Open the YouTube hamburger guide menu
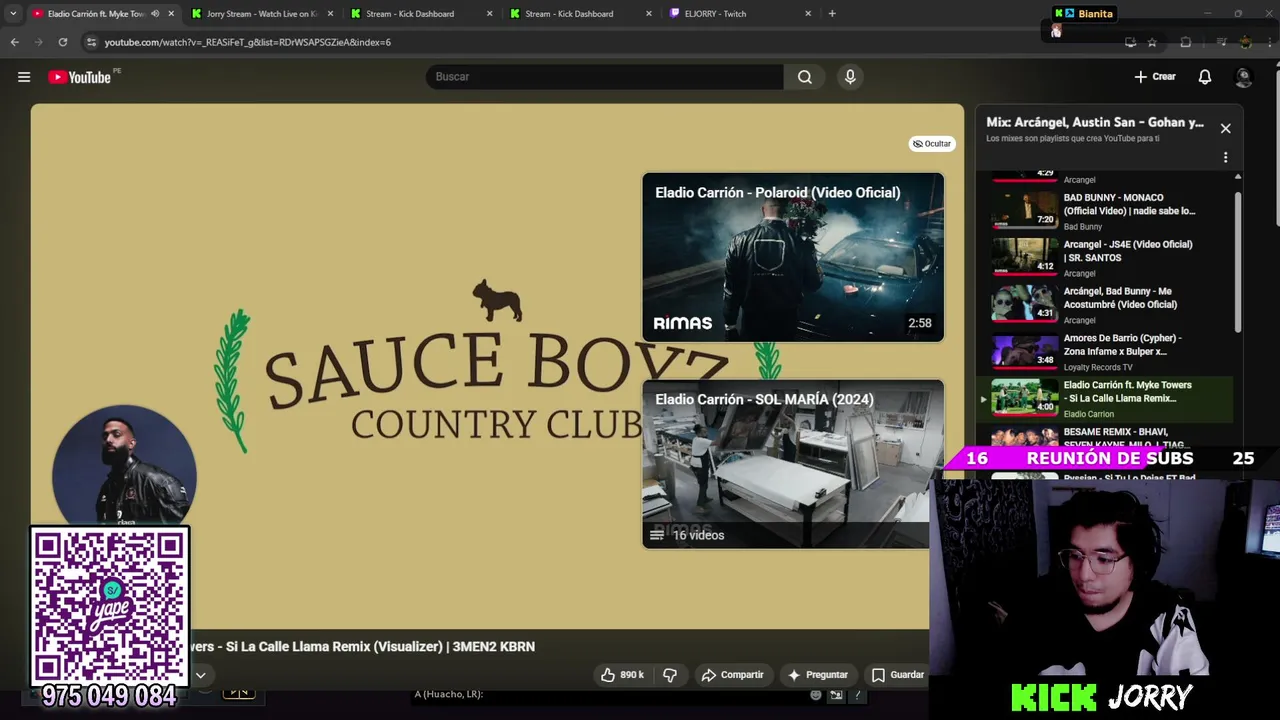1280x720 pixels. [x=24, y=77]
